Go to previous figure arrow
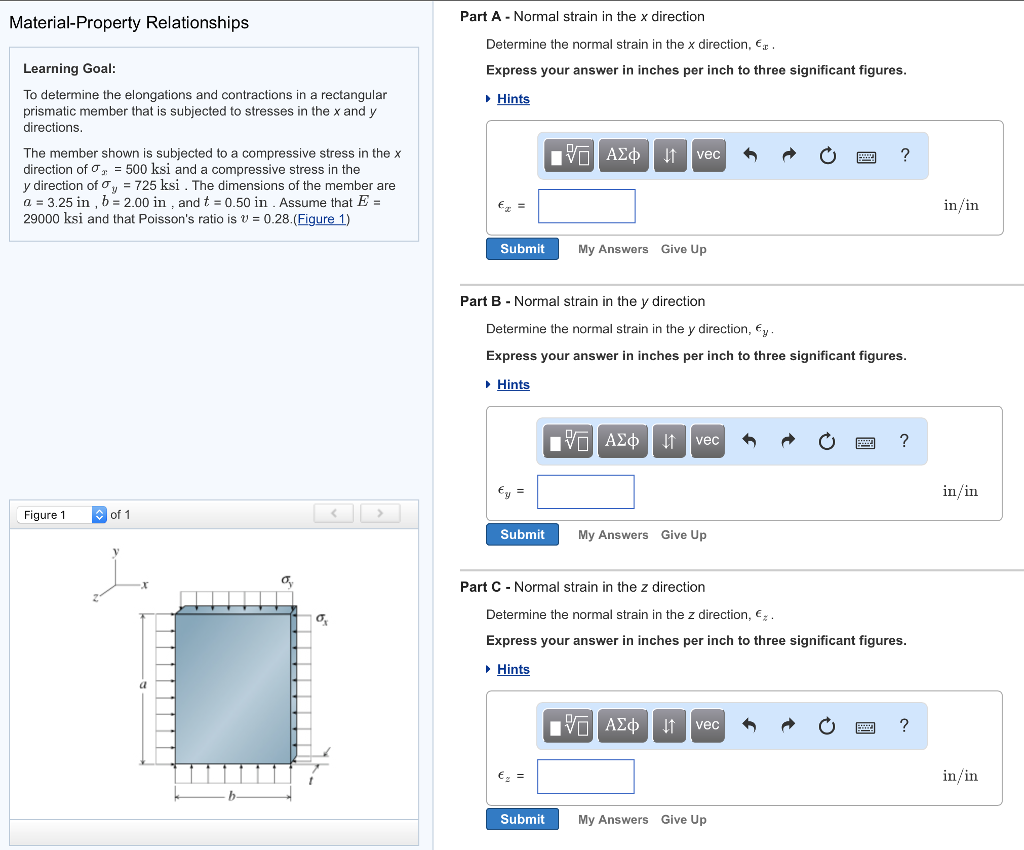Image resolution: width=1024 pixels, height=850 pixels. pos(334,513)
